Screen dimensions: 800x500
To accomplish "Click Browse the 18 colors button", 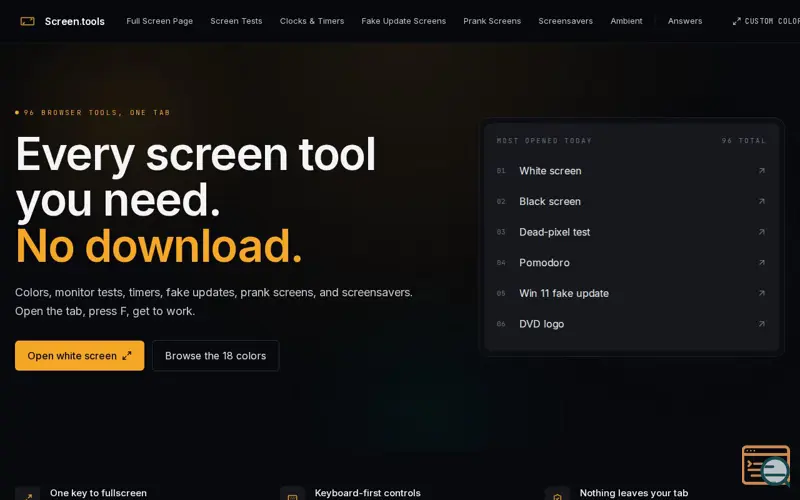I will click(215, 356).
